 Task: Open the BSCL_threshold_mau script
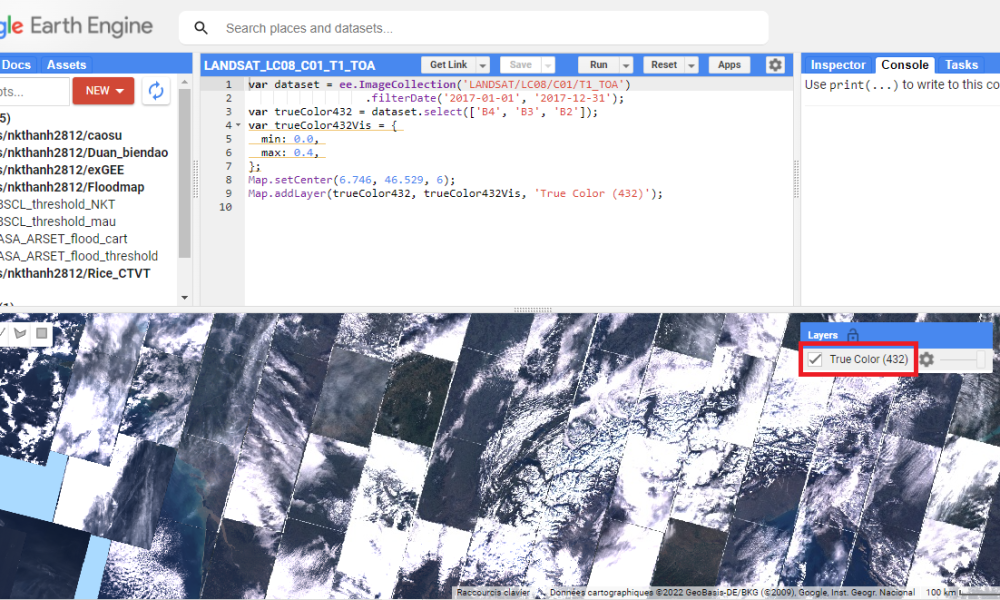click(x=58, y=221)
